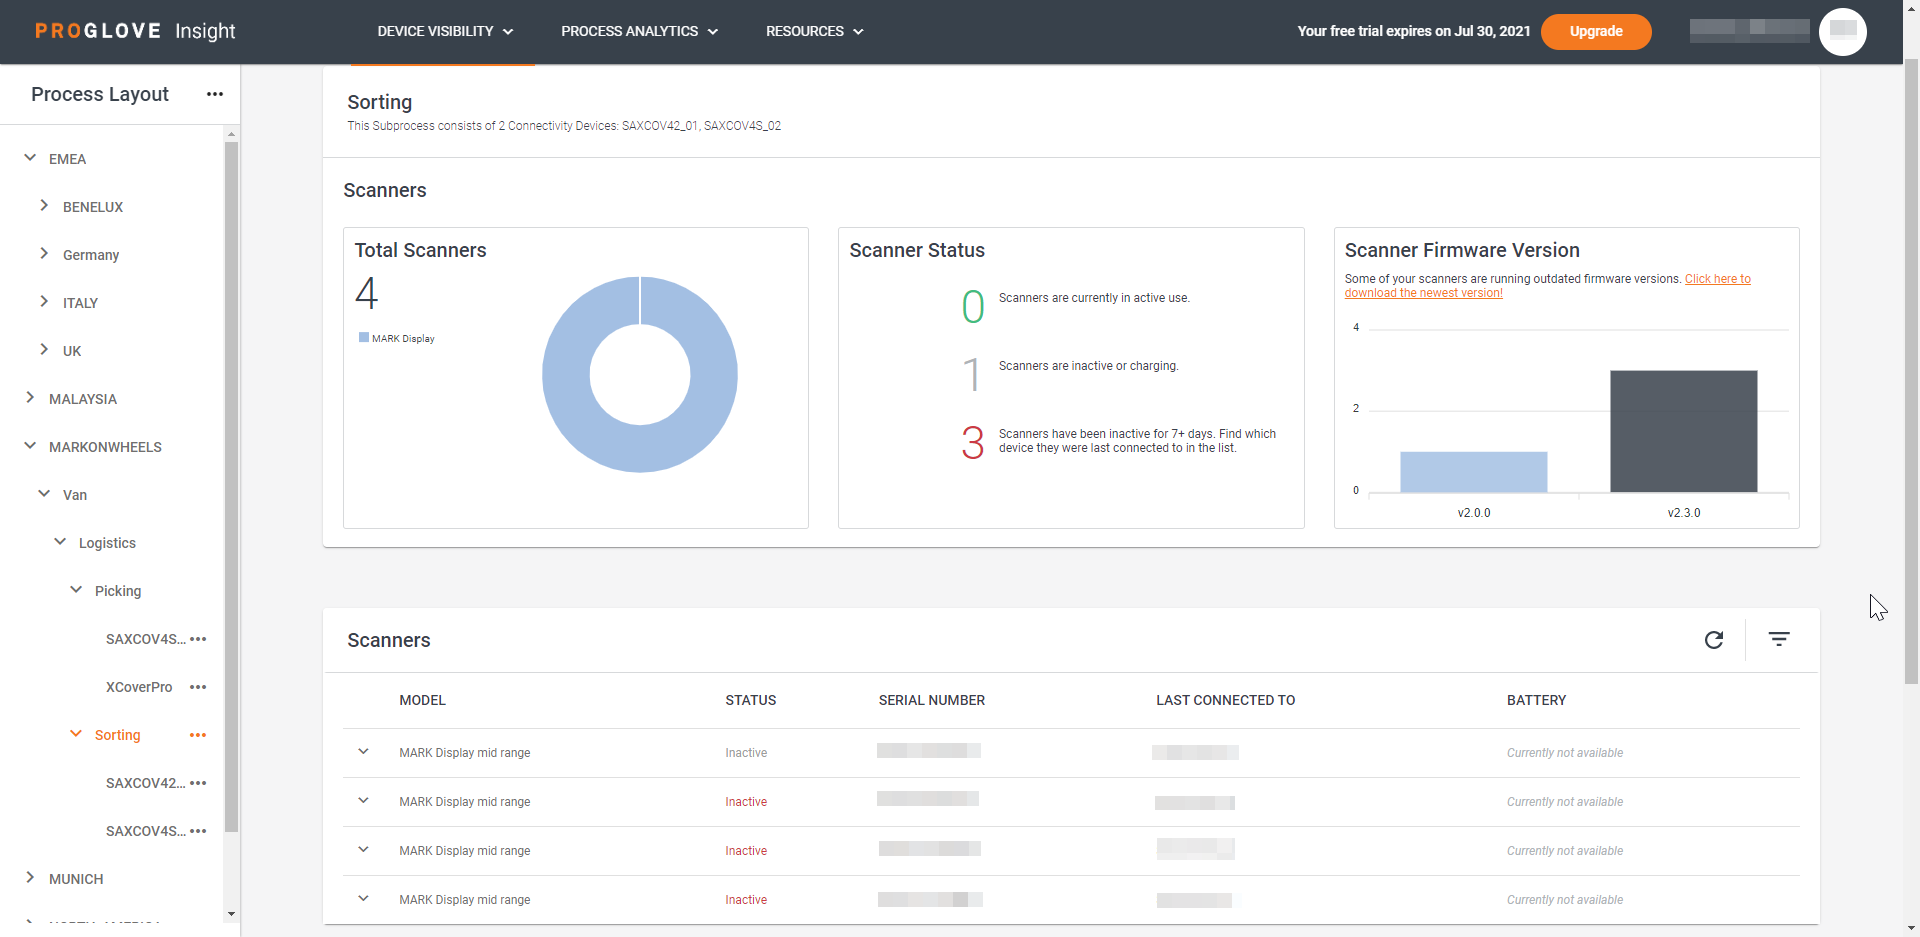The image size is (1920, 937).
Task: Collapse the MARKONWHEELS tree node
Action: (x=30, y=446)
